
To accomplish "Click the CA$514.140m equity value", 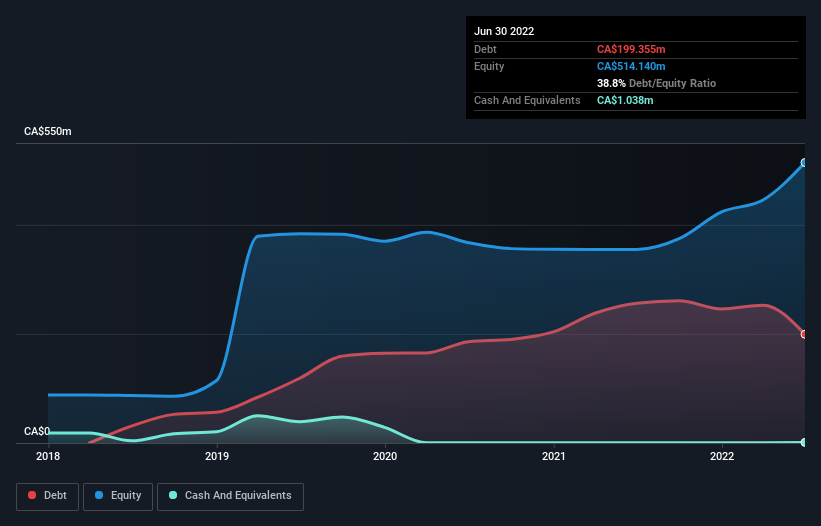I will (631, 66).
